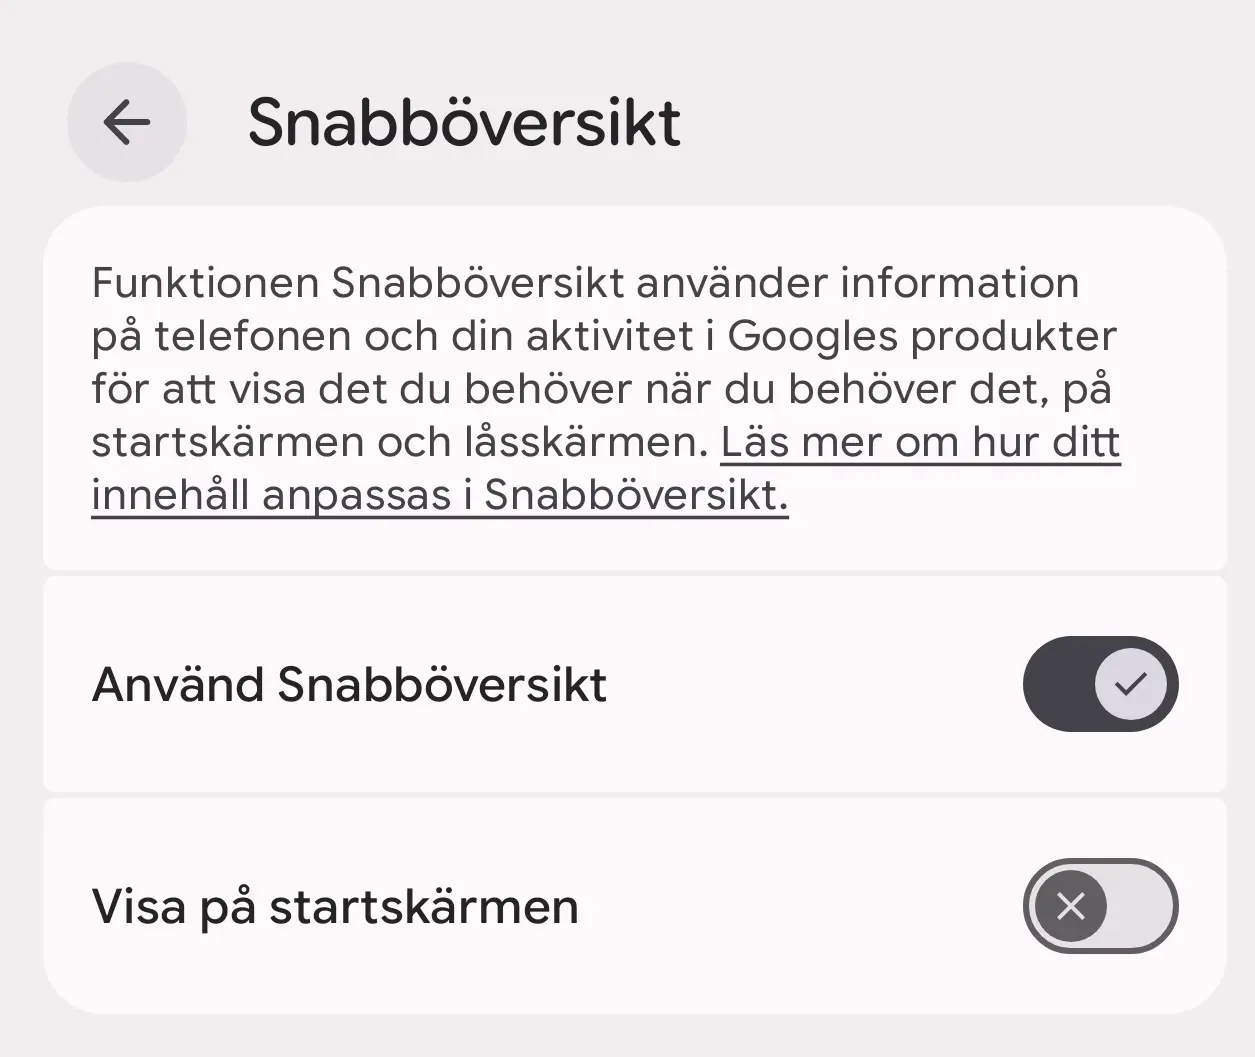This screenshot has height=1057, width=1255.
Task: Click the Snabböversikt page title
Action: point(464,123)
